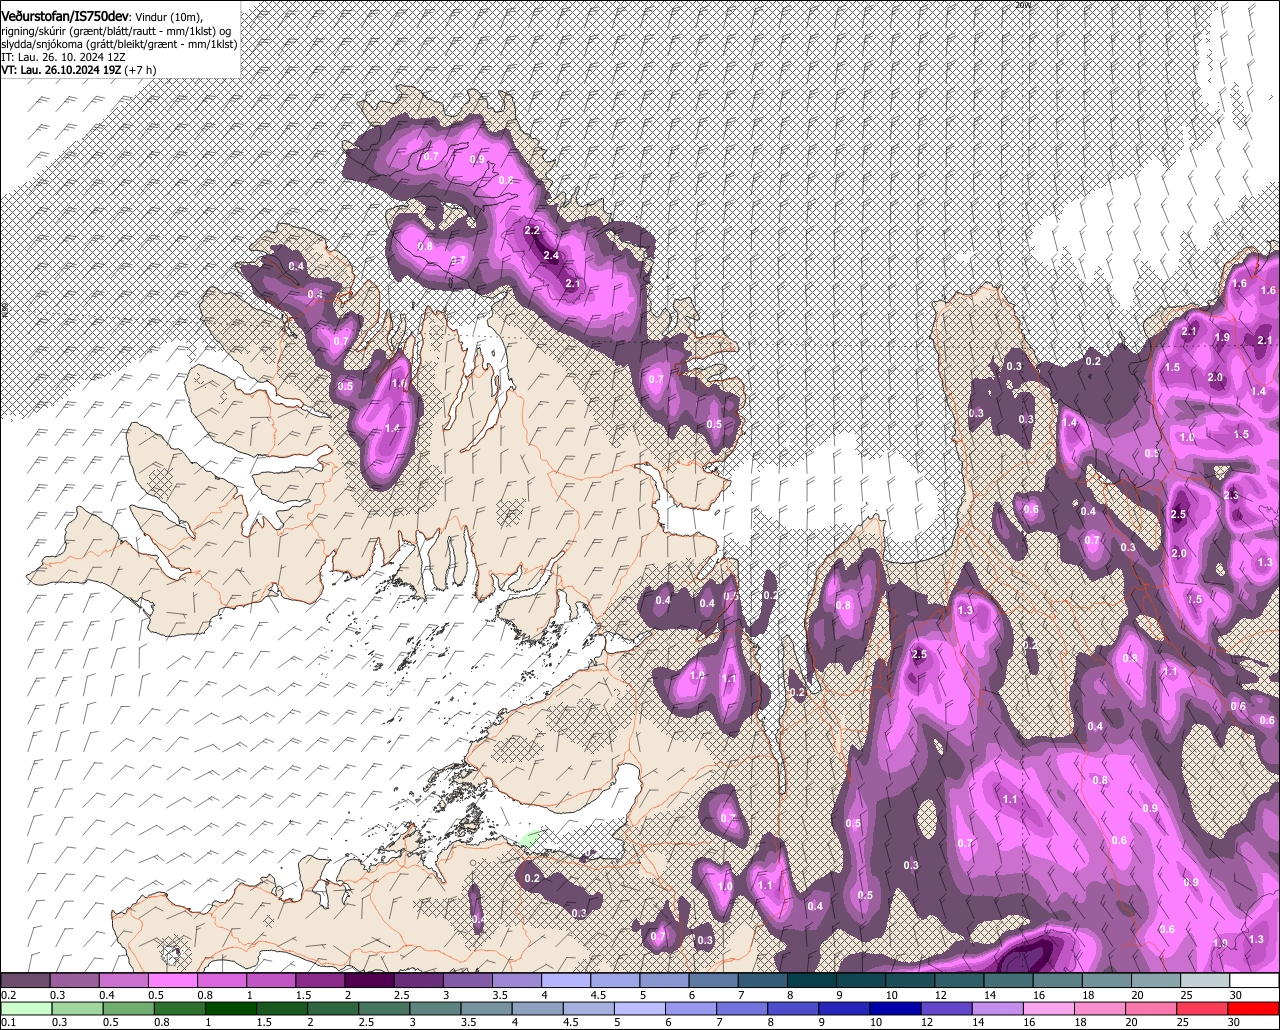Select the top legend row swatch labeled 0.3
This screenshot has height=1030, width=1280.
click(x=74, y=980)
